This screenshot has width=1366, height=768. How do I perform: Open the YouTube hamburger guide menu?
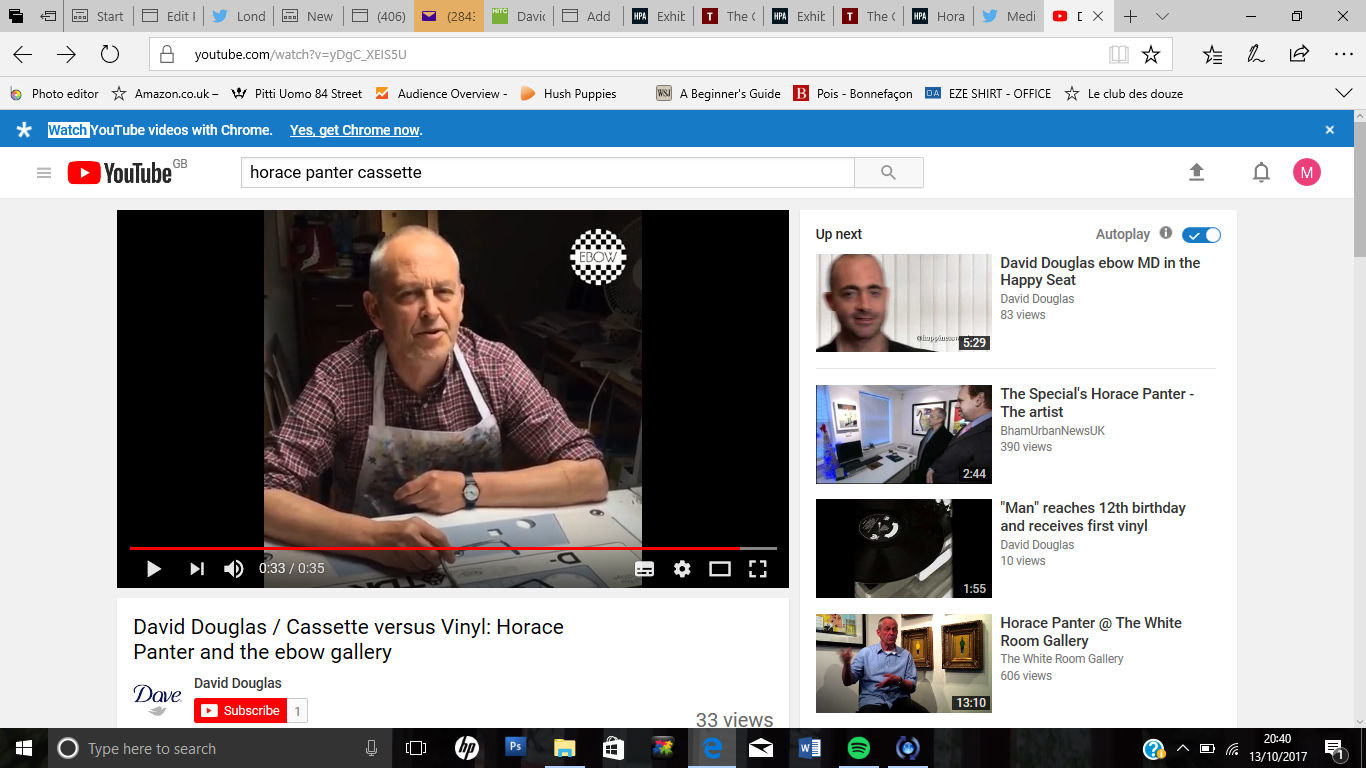(x=44, y=172)
